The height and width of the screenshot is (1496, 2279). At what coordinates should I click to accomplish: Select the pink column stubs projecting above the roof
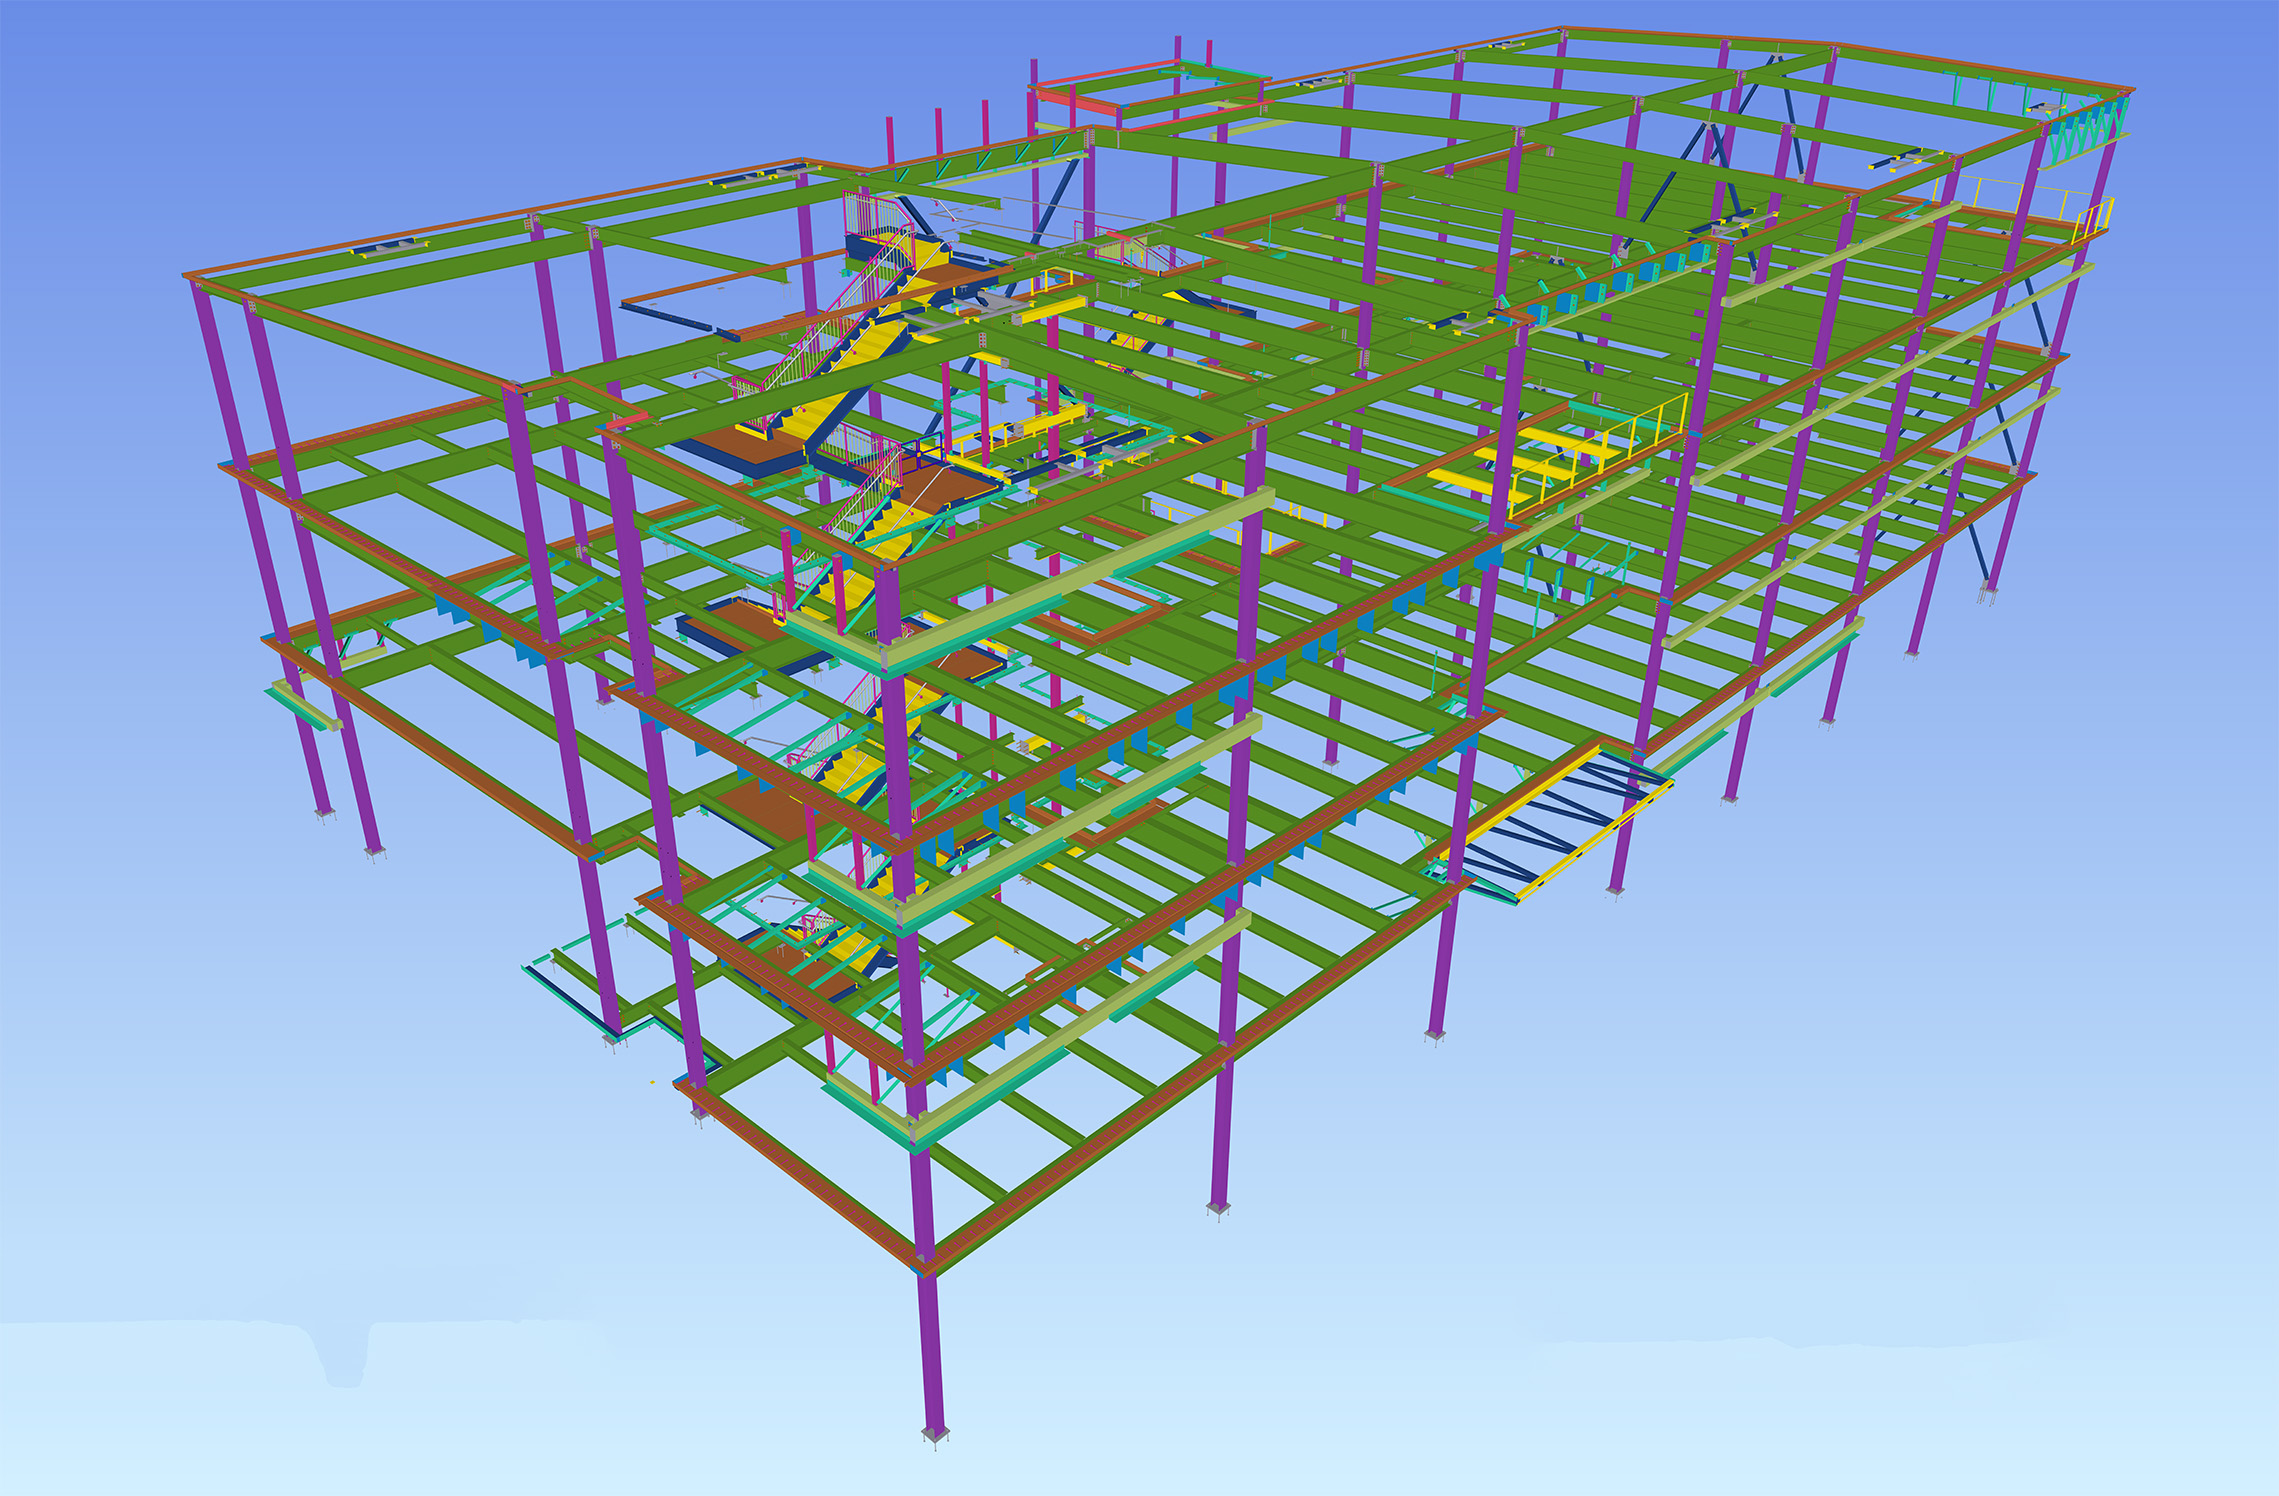point(937,132)
